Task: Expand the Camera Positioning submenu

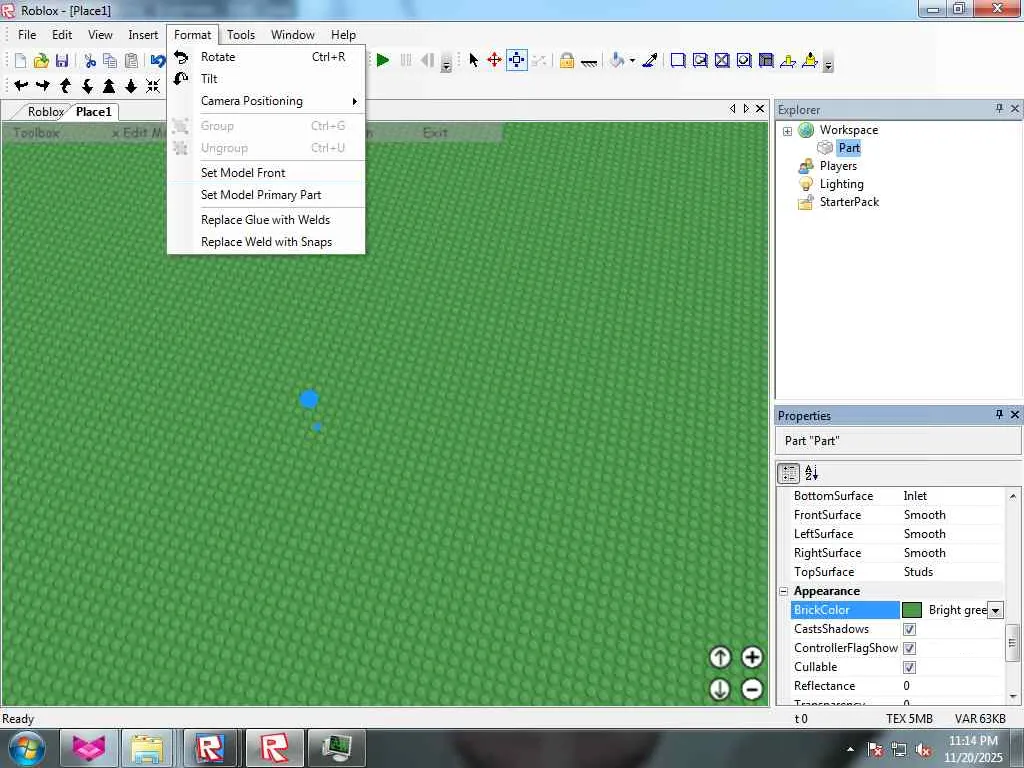Action: click(x=266, y=101)
